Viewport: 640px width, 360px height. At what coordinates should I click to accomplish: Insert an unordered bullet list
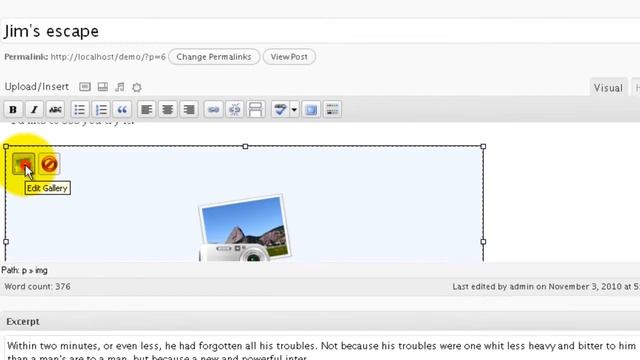pos(80,109)
